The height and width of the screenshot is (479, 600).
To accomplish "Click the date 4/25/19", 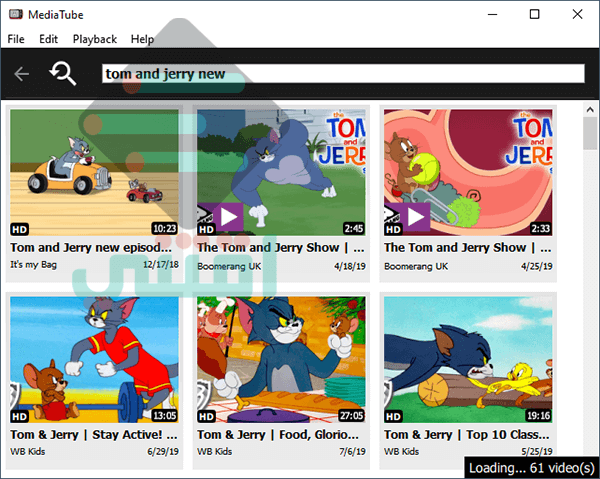I will [536, 266].
